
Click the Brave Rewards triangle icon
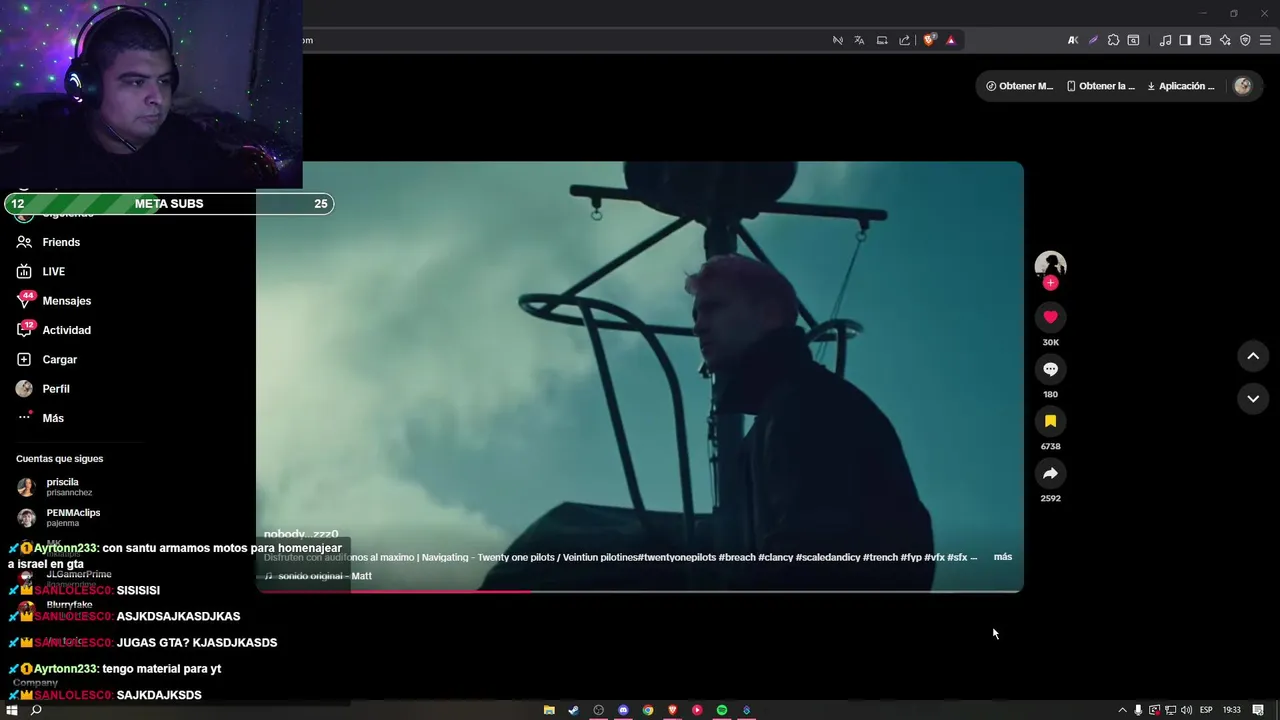pyautogui.click(x=951, y=40)
